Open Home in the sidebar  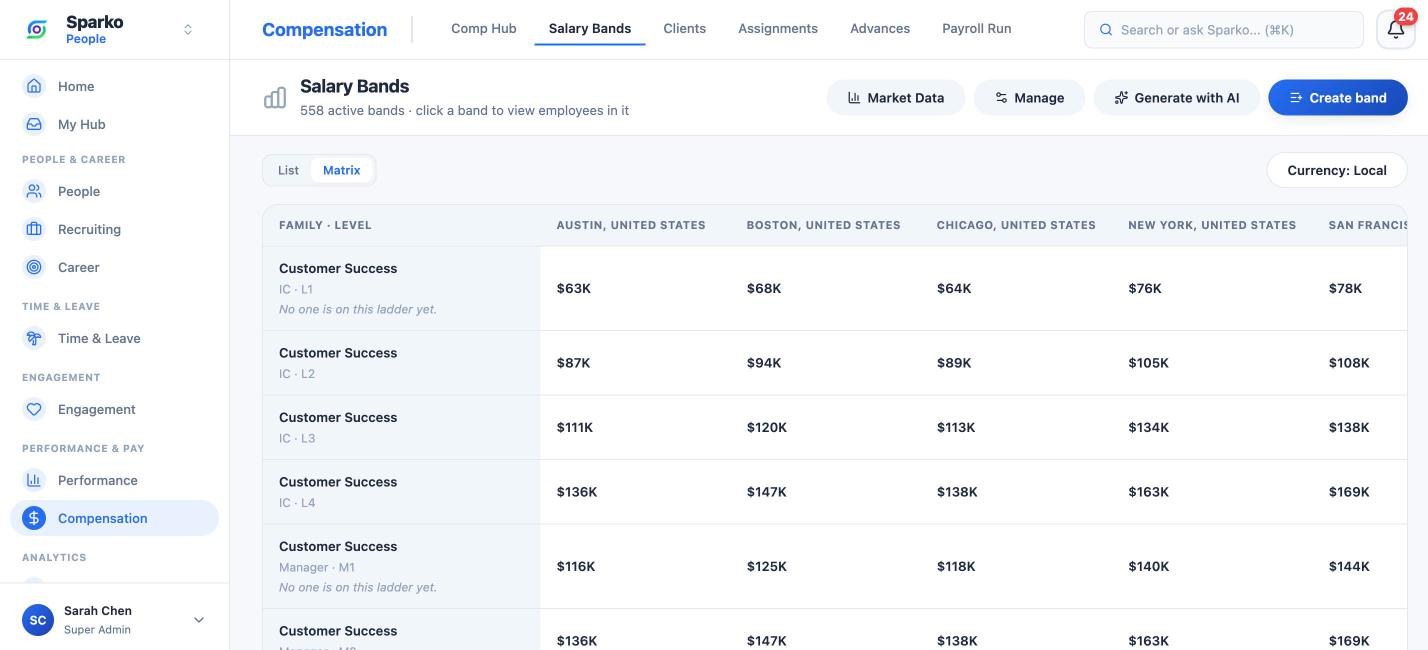click(114, 86)
